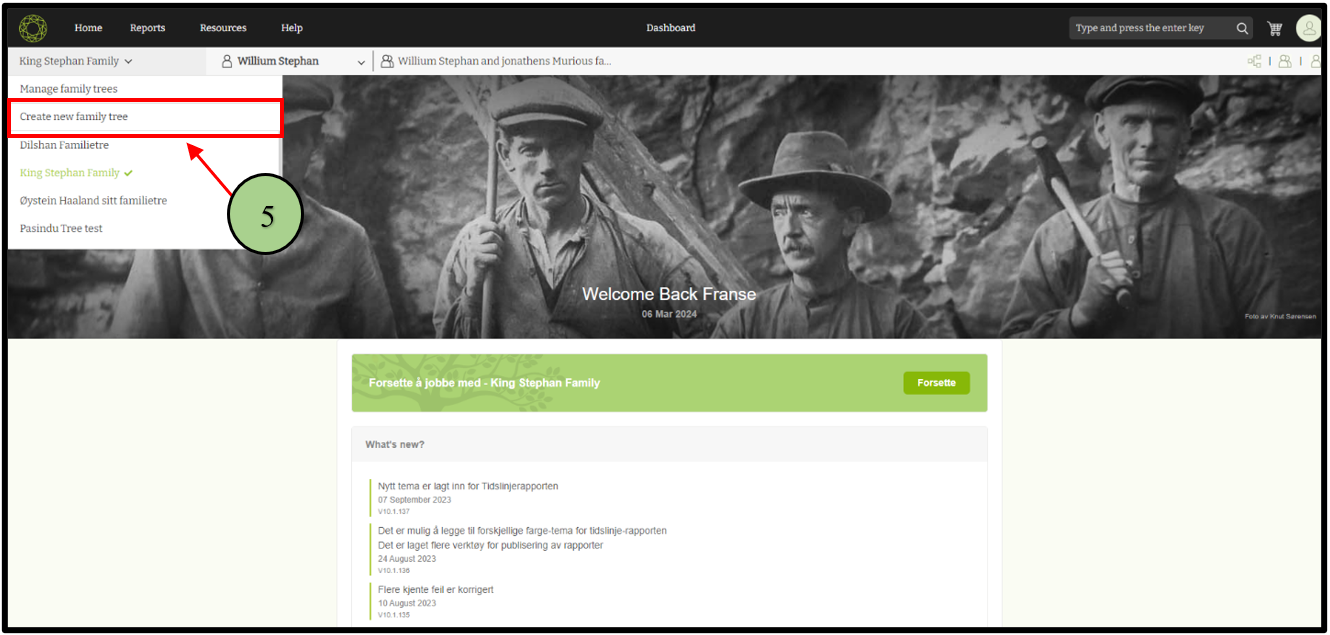Click the person icon beside Willium Stephan
Viewport: 1330px width, 635px height.
click(227, 61)
